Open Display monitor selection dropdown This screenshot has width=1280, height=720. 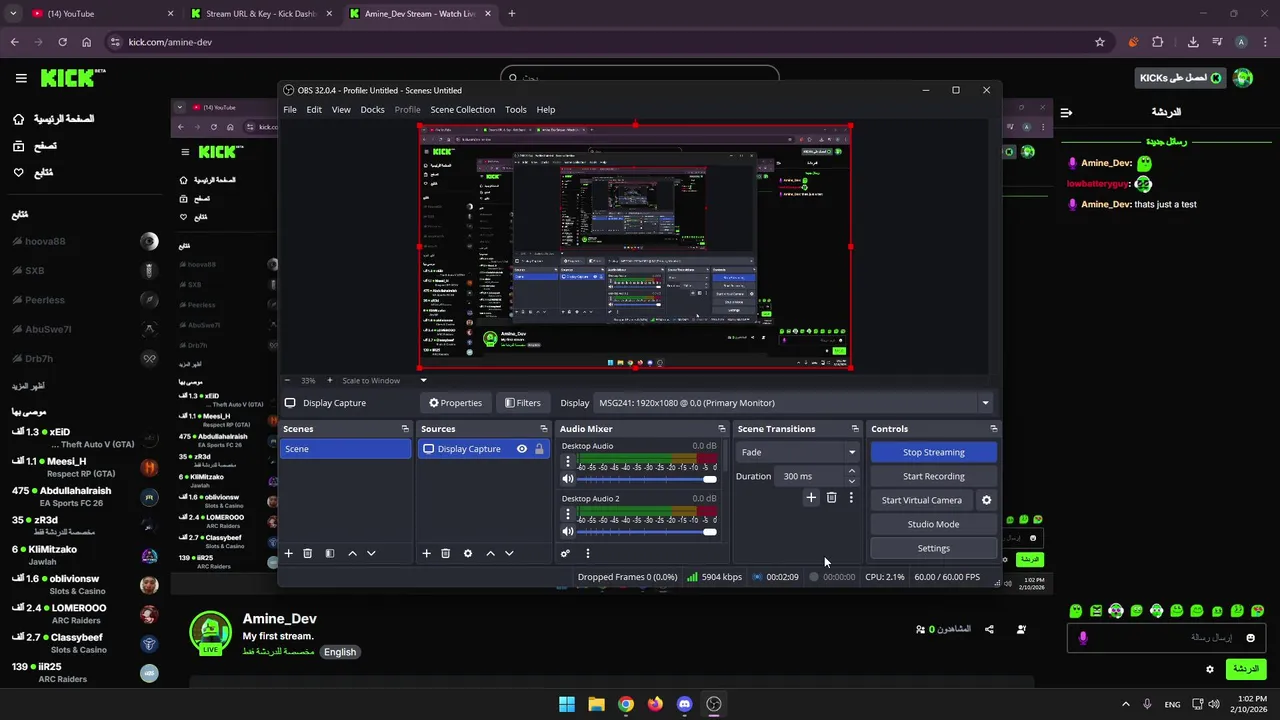(x=794, y=403)
